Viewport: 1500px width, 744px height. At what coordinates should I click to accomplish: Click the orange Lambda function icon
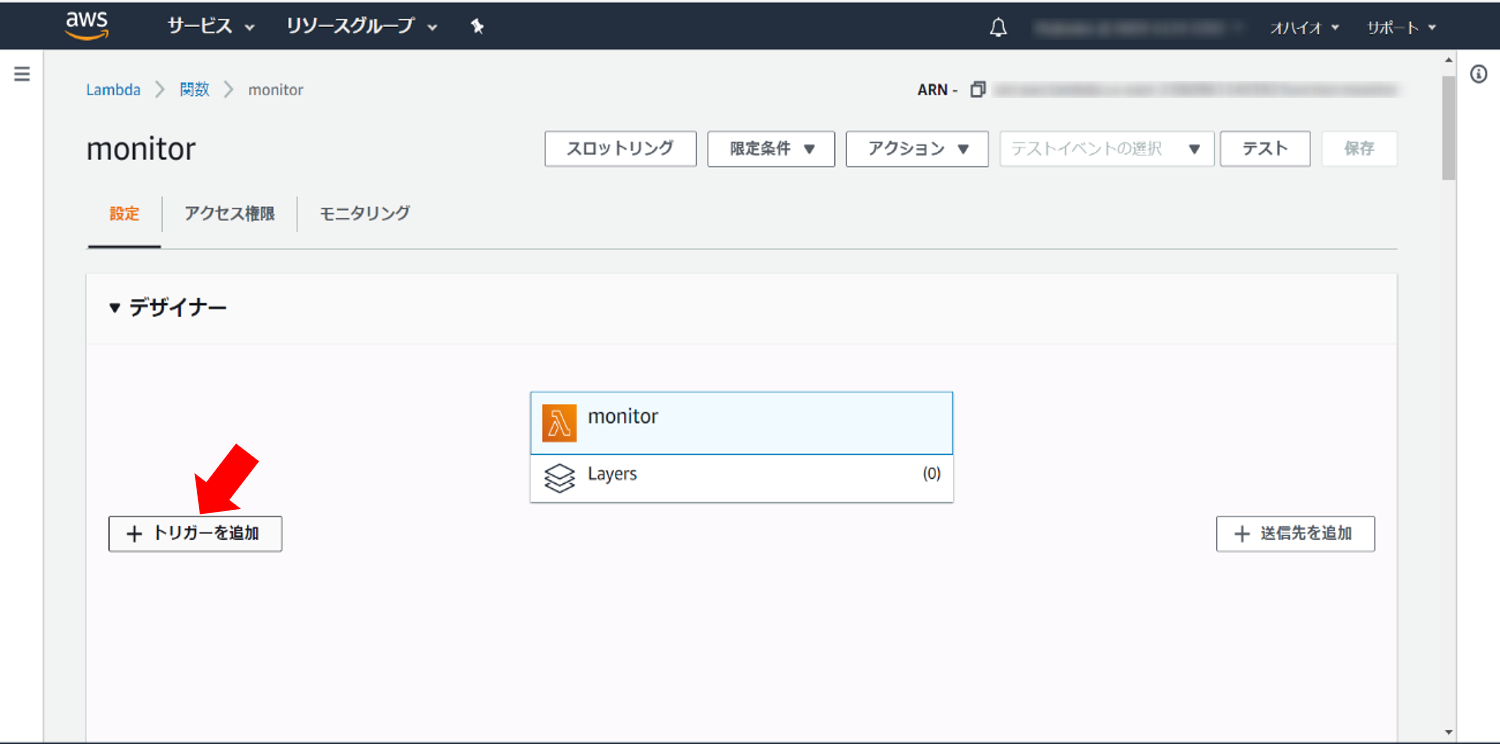point(559,423)
